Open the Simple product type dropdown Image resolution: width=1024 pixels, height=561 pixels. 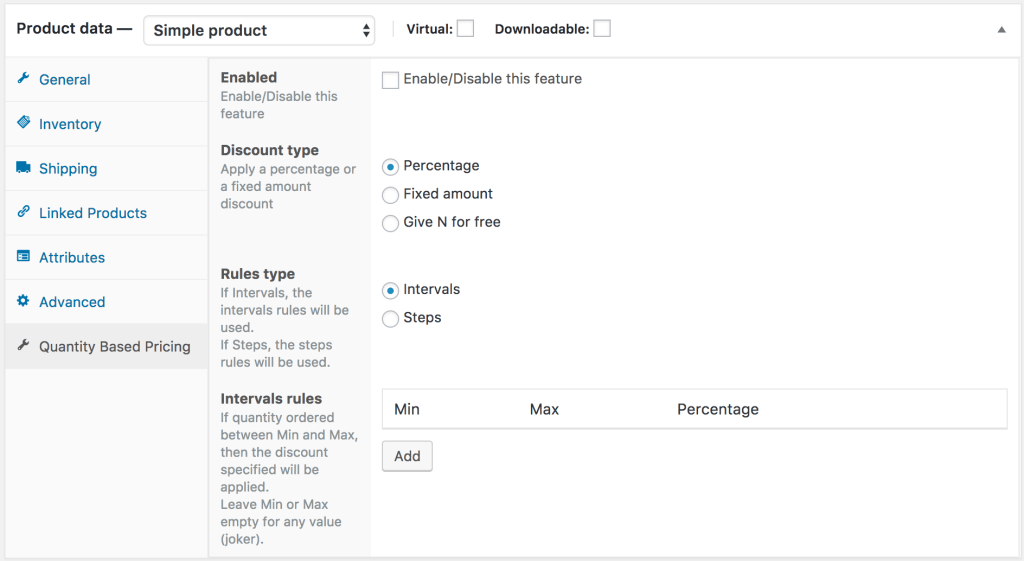click(259, 30)
